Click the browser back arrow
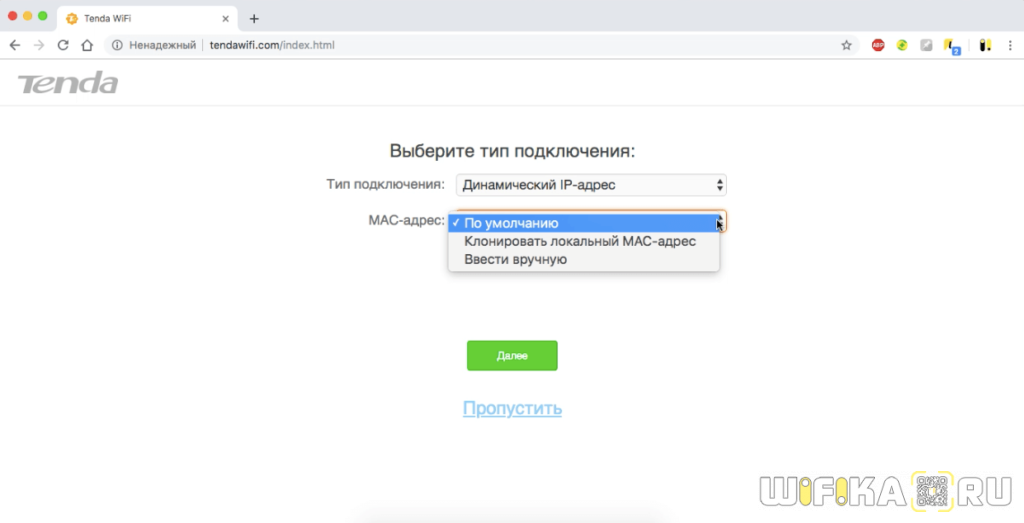1024x523 pixels. (x=14, y=45)
